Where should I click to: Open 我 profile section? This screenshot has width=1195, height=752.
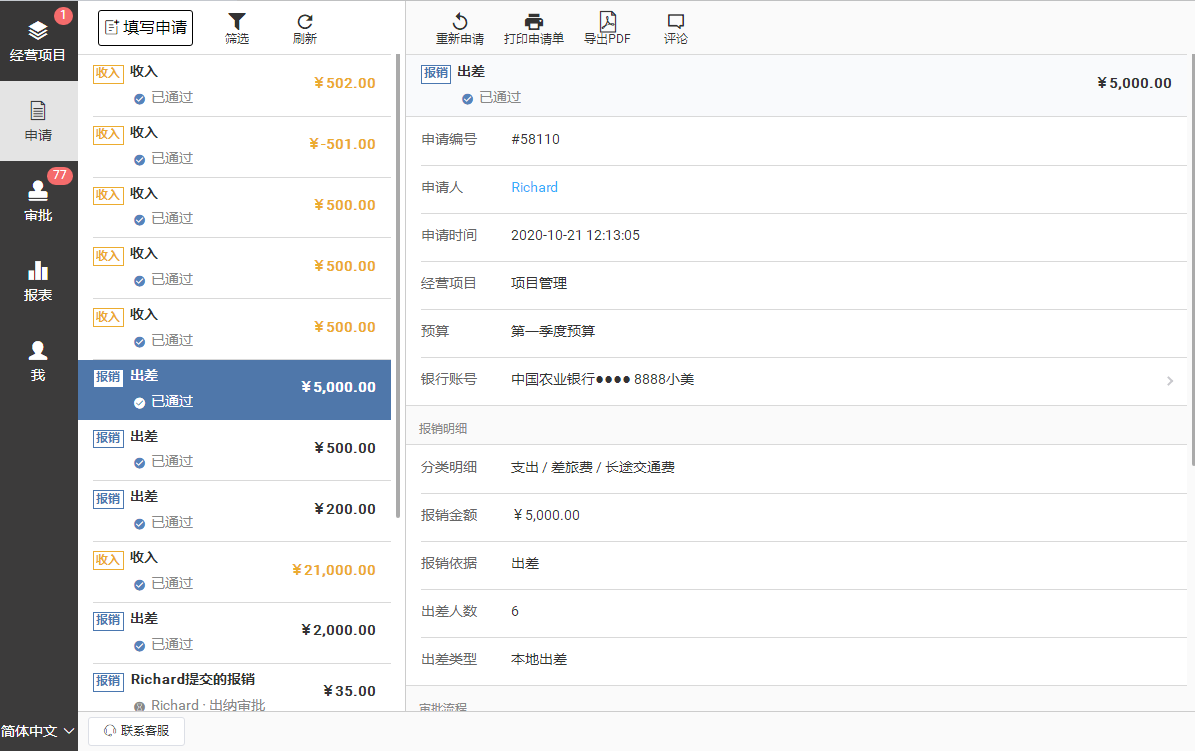(38, 361)
